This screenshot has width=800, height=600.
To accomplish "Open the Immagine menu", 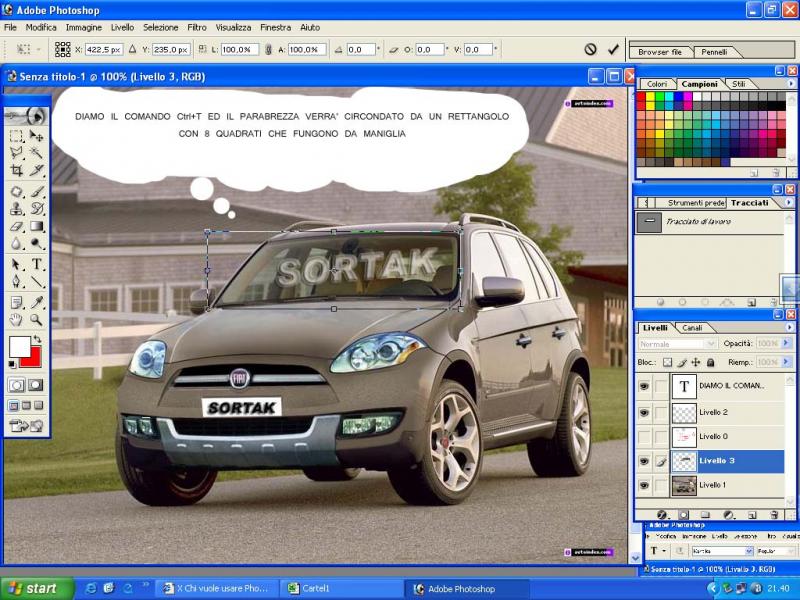I will (x=84, y=28).
